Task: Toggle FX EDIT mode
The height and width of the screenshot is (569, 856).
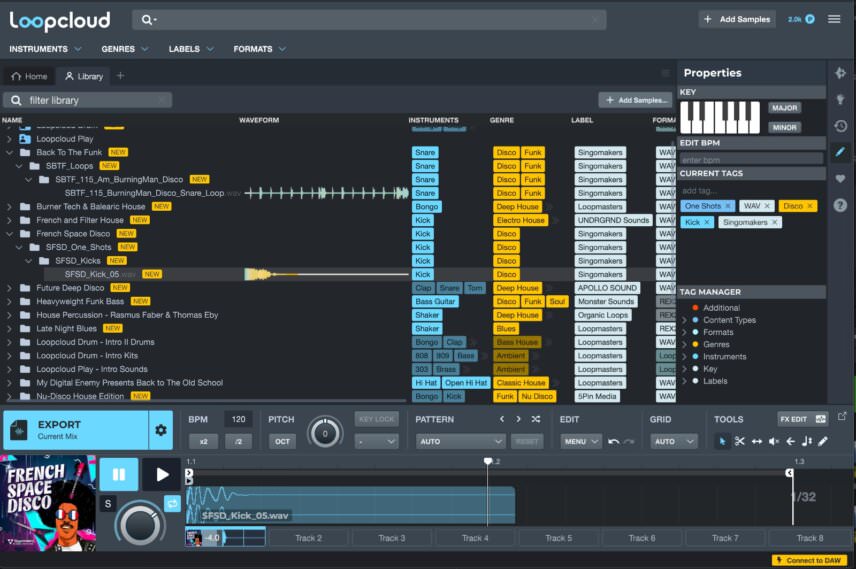Action: click(x=802, y=419)
